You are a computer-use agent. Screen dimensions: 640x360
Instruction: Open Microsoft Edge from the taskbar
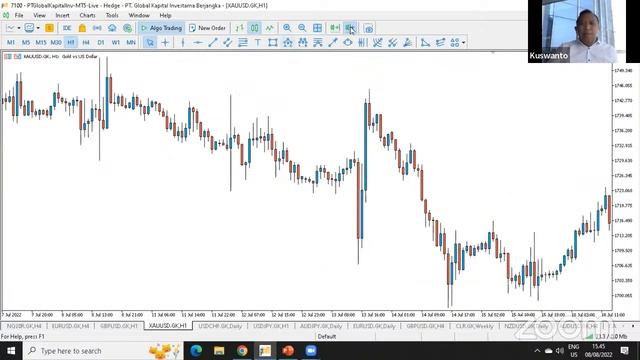[x=196, y=351]
